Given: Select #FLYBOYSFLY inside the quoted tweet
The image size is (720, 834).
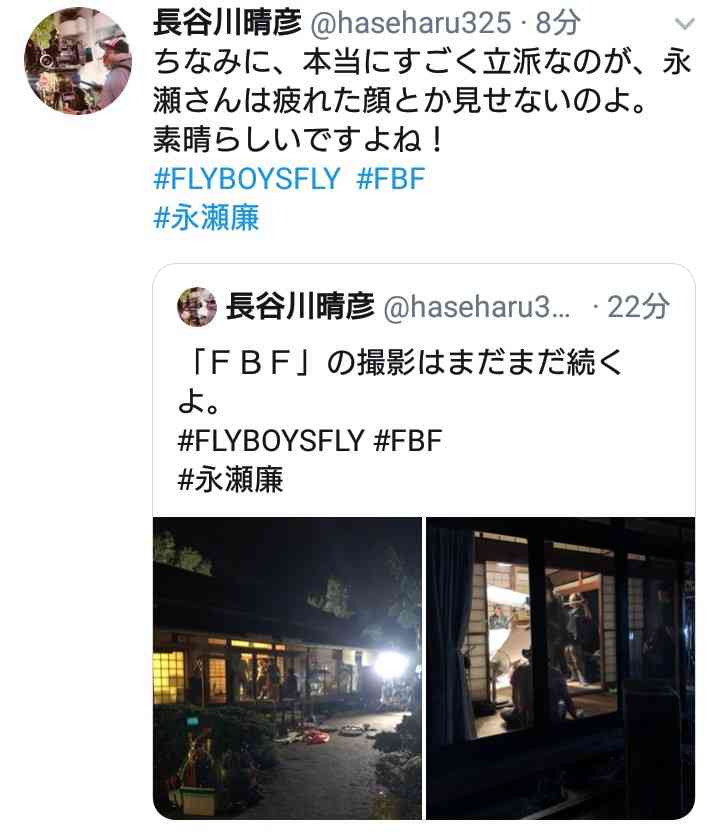Looking at the screenshot, I should pos(271,440).
